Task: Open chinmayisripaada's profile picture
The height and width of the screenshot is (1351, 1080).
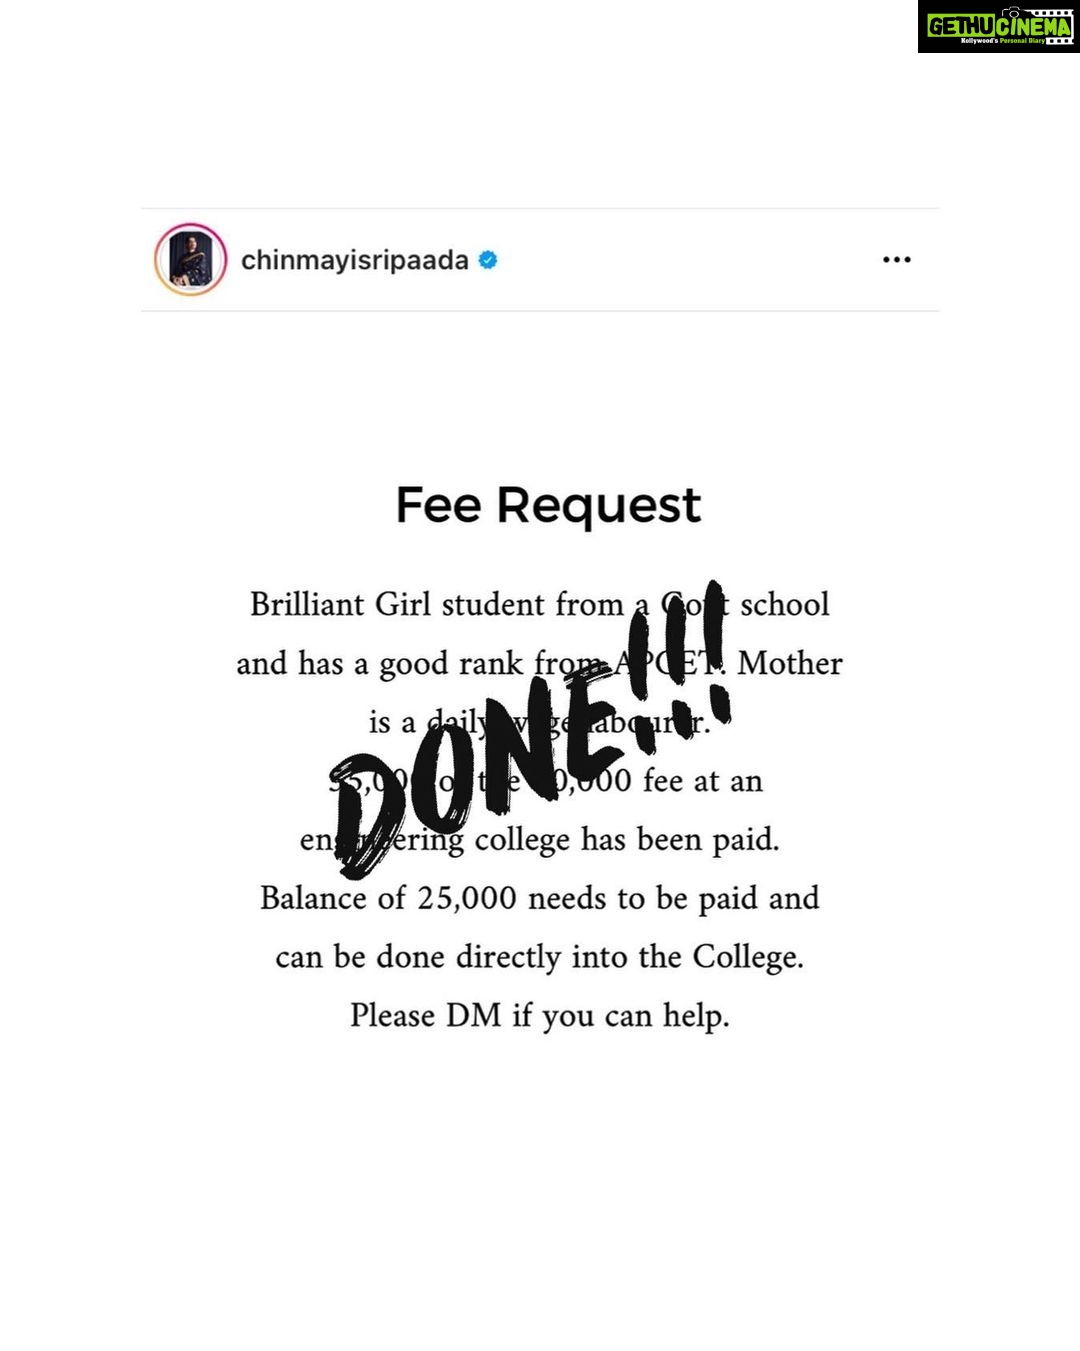Action: [190, 260]
